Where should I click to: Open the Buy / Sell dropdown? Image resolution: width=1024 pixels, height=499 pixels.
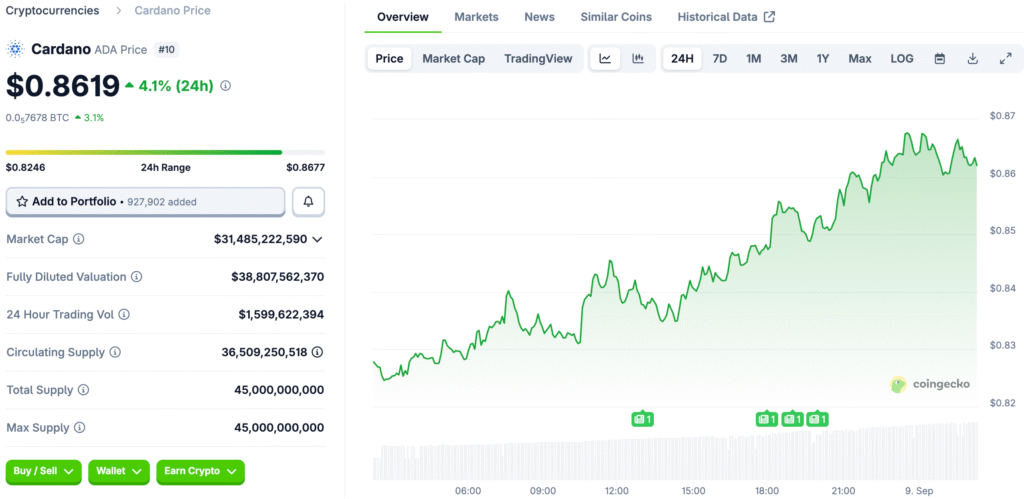pos(44,471)
